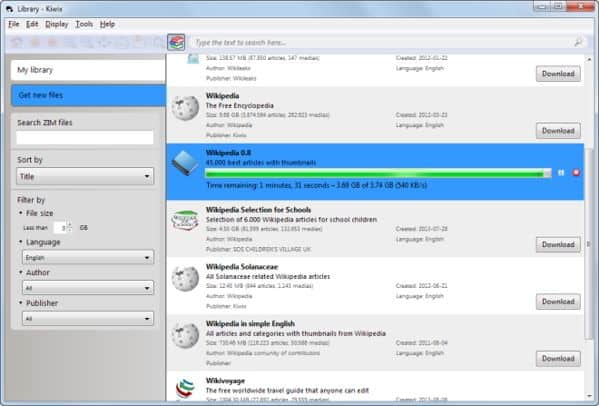
Task: Open the Display menu
Action: click(x=57, y=24)
